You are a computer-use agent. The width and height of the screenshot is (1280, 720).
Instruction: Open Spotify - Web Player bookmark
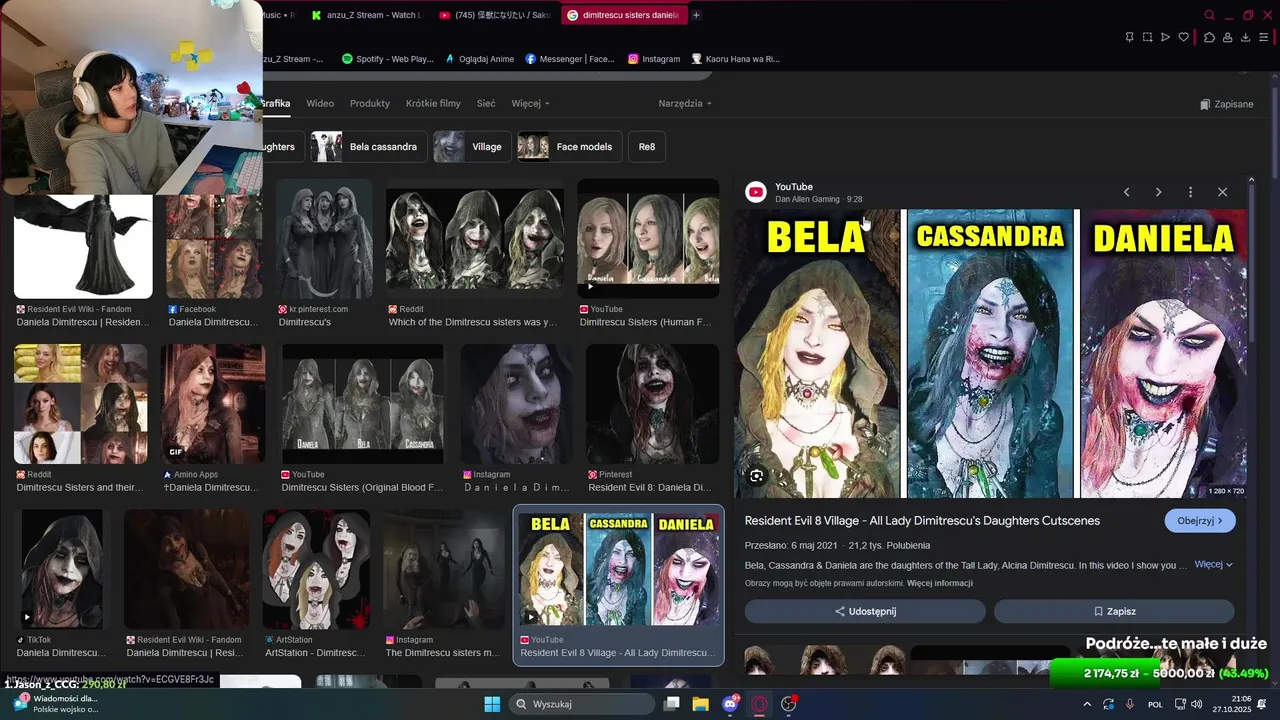click(x=387, y=59)
